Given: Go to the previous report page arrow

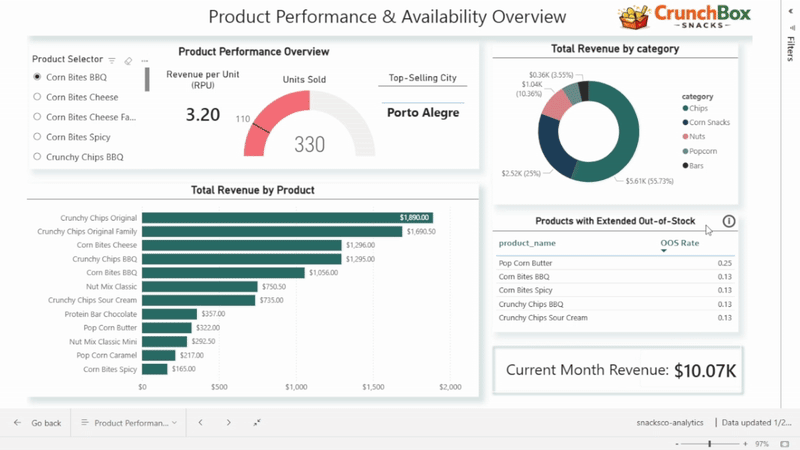Looking at the screenshot, I should (x=200, y=423).
